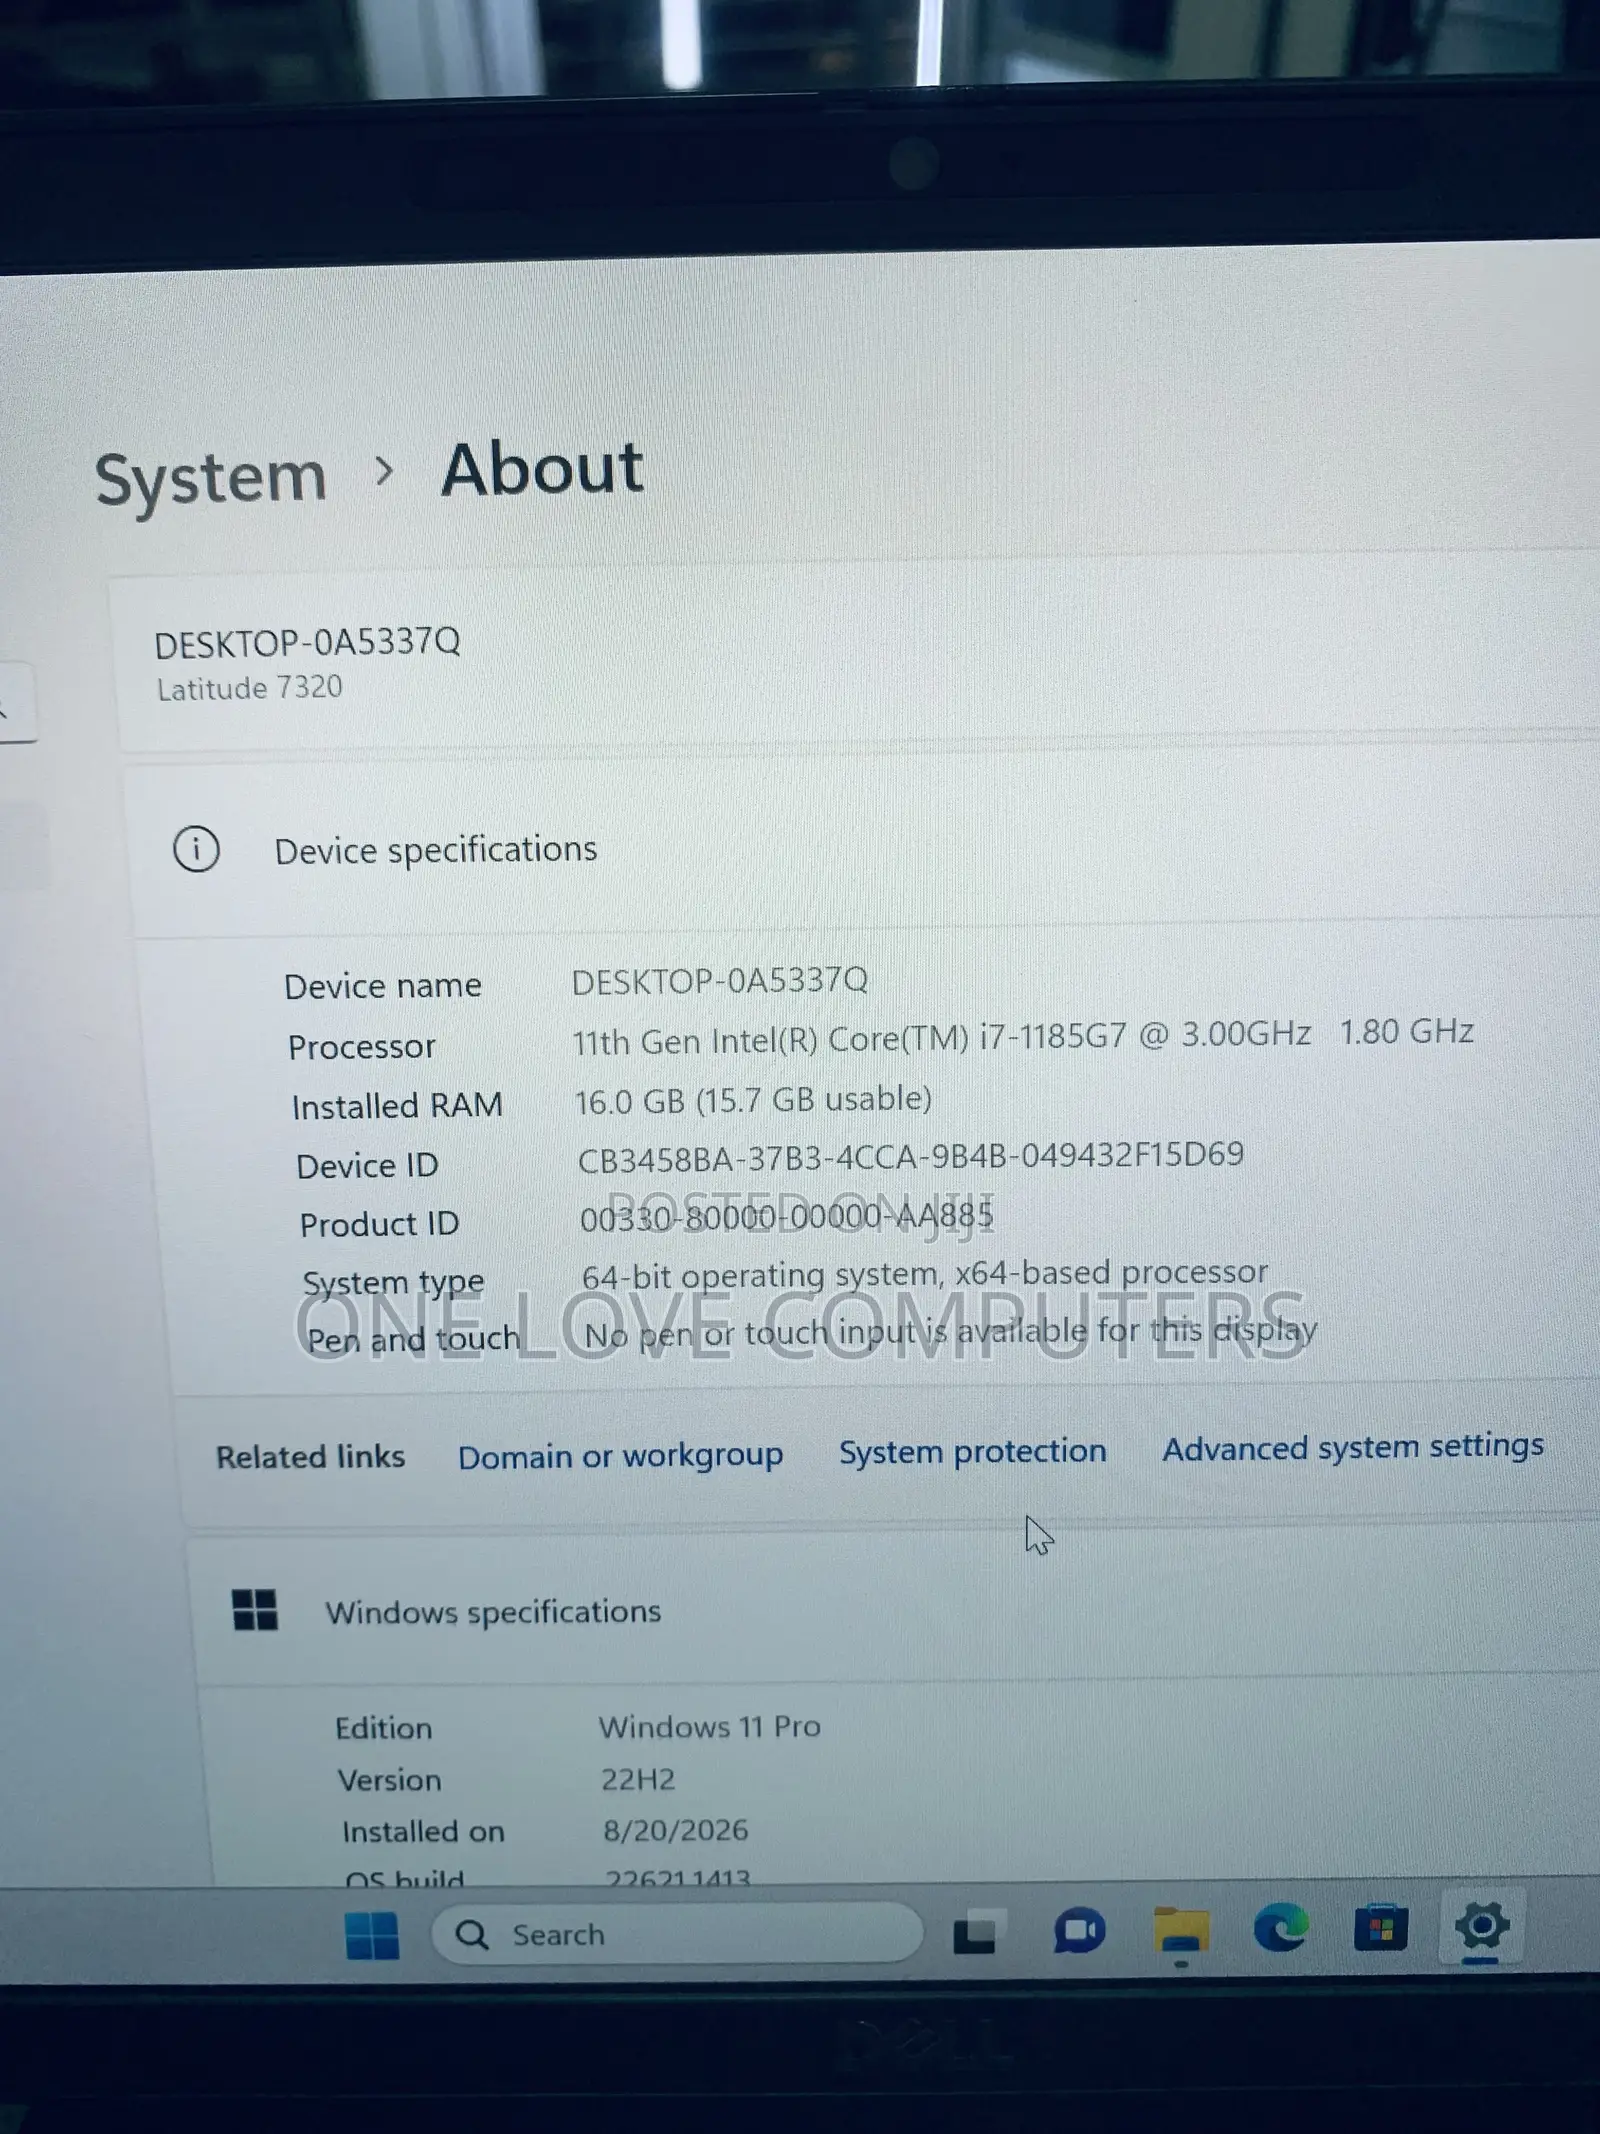Image resolution: width=1600 pixels, height=2134 pixels.
Task: Select the processor value 'i7-1185G7' text
Action: [x=1053, y=1036]
